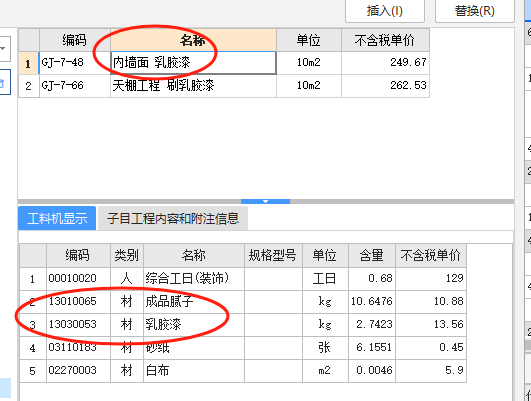
Task: Click the 含量 column header
Action: tap(372, 255)
